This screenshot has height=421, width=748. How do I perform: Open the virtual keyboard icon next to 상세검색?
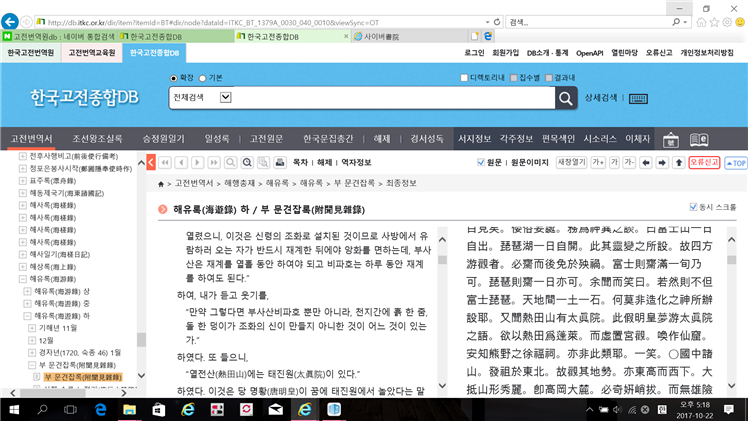click(x=638, y=98)
